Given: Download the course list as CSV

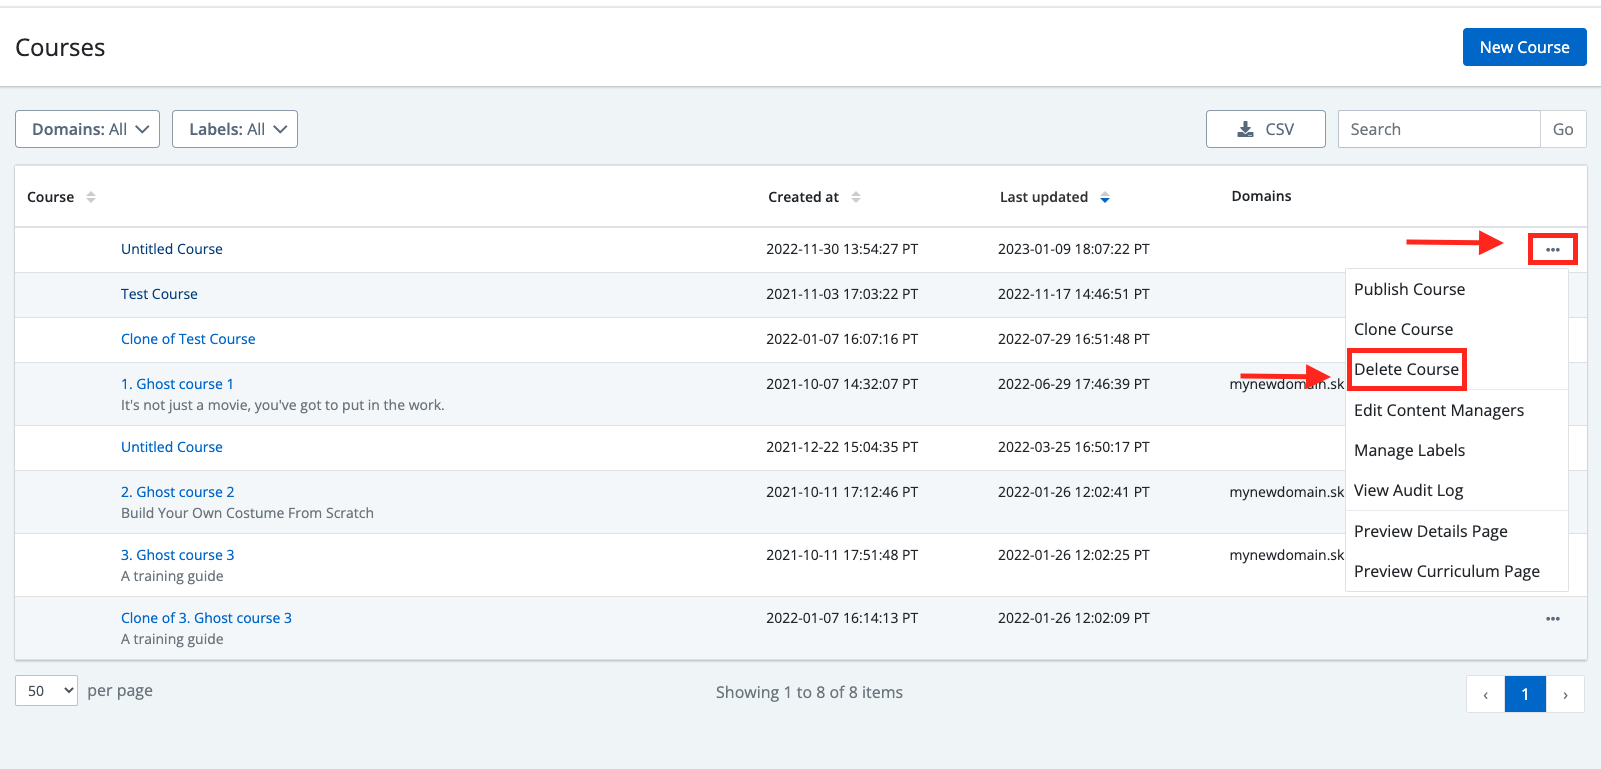Looking at the screenshot, I should click(x=1265, y=129).
